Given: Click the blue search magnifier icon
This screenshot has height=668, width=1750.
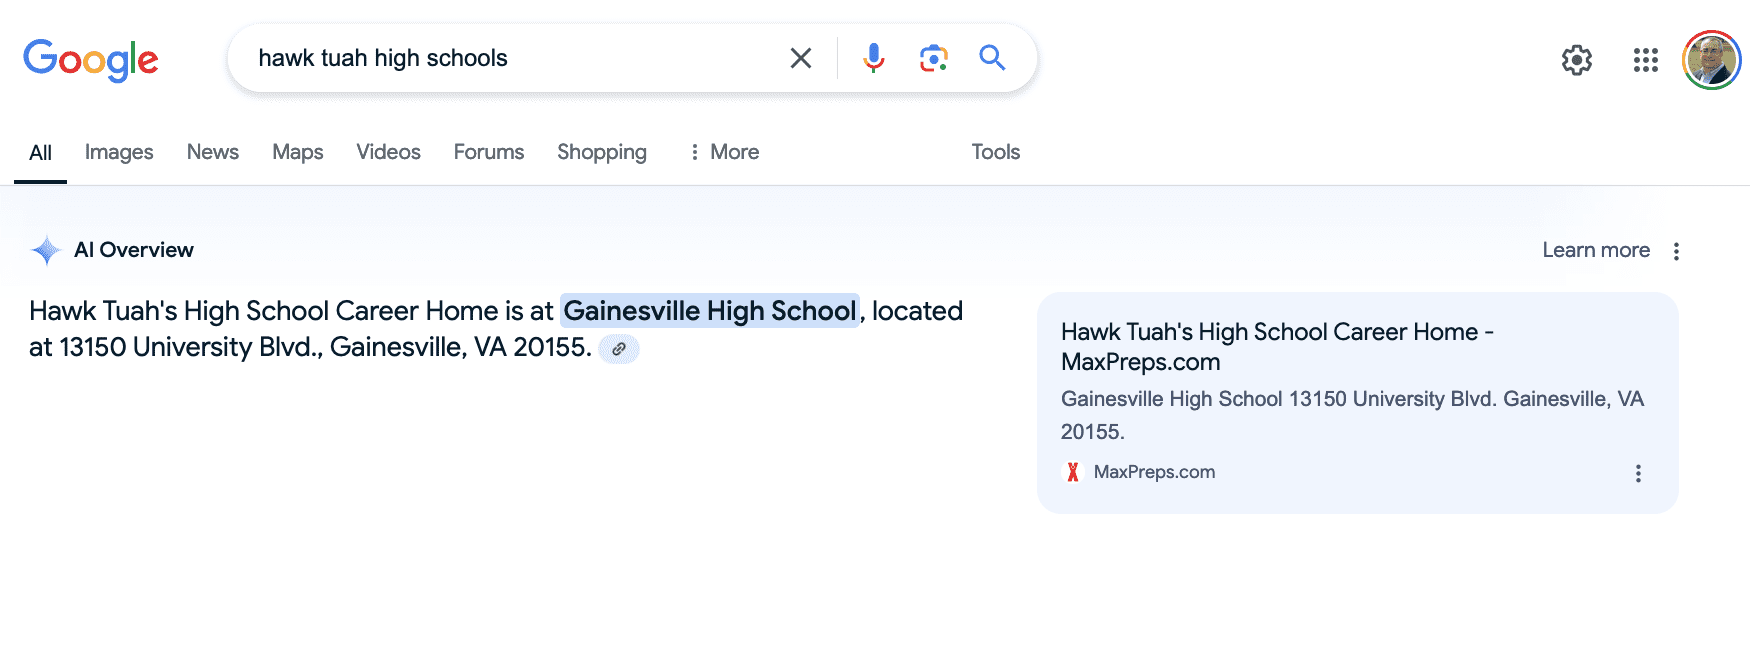Looking at the screenshot, I should pyautogui.click(x=992, y=58).
